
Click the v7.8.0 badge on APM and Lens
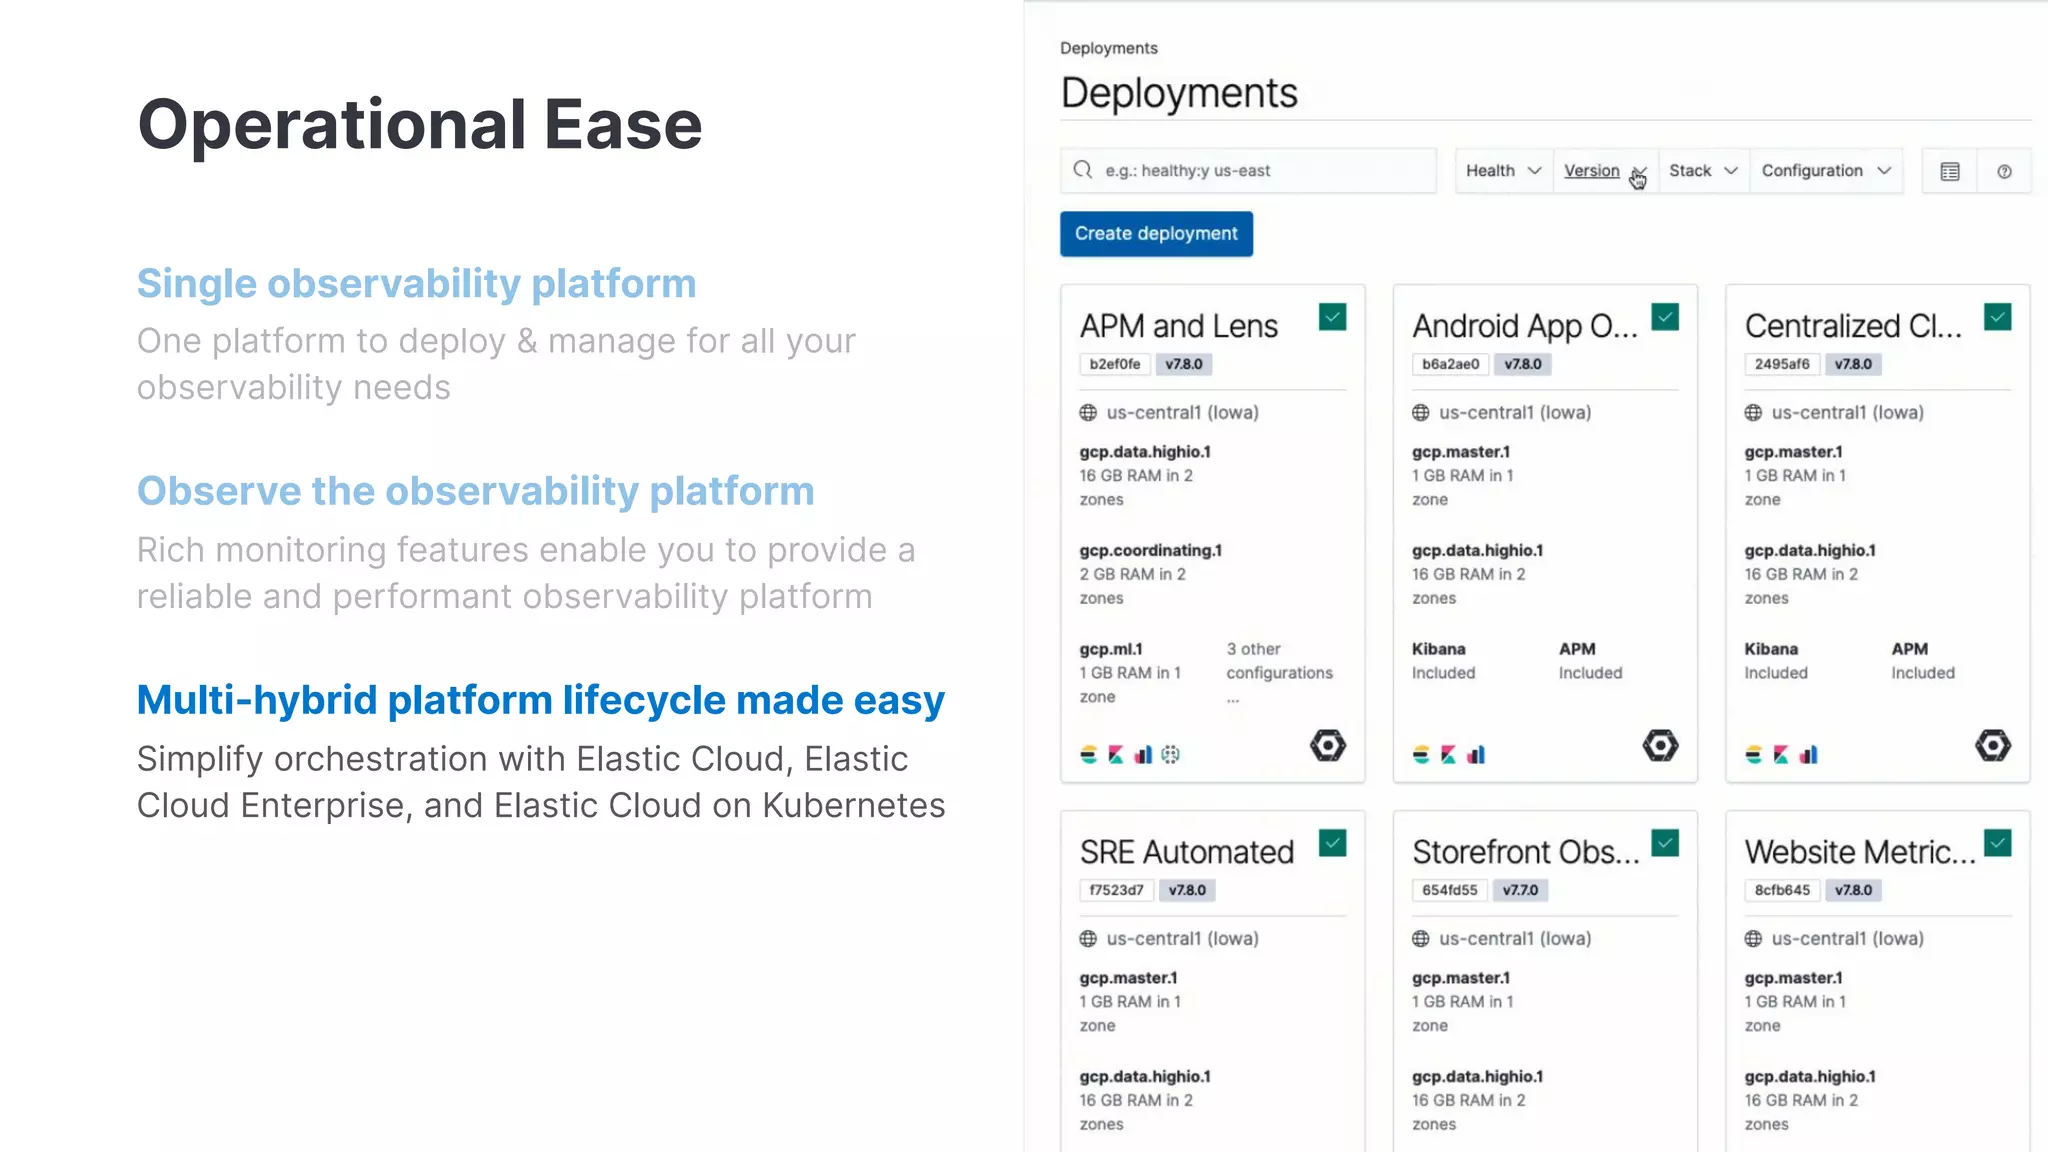pos(1184,364)
